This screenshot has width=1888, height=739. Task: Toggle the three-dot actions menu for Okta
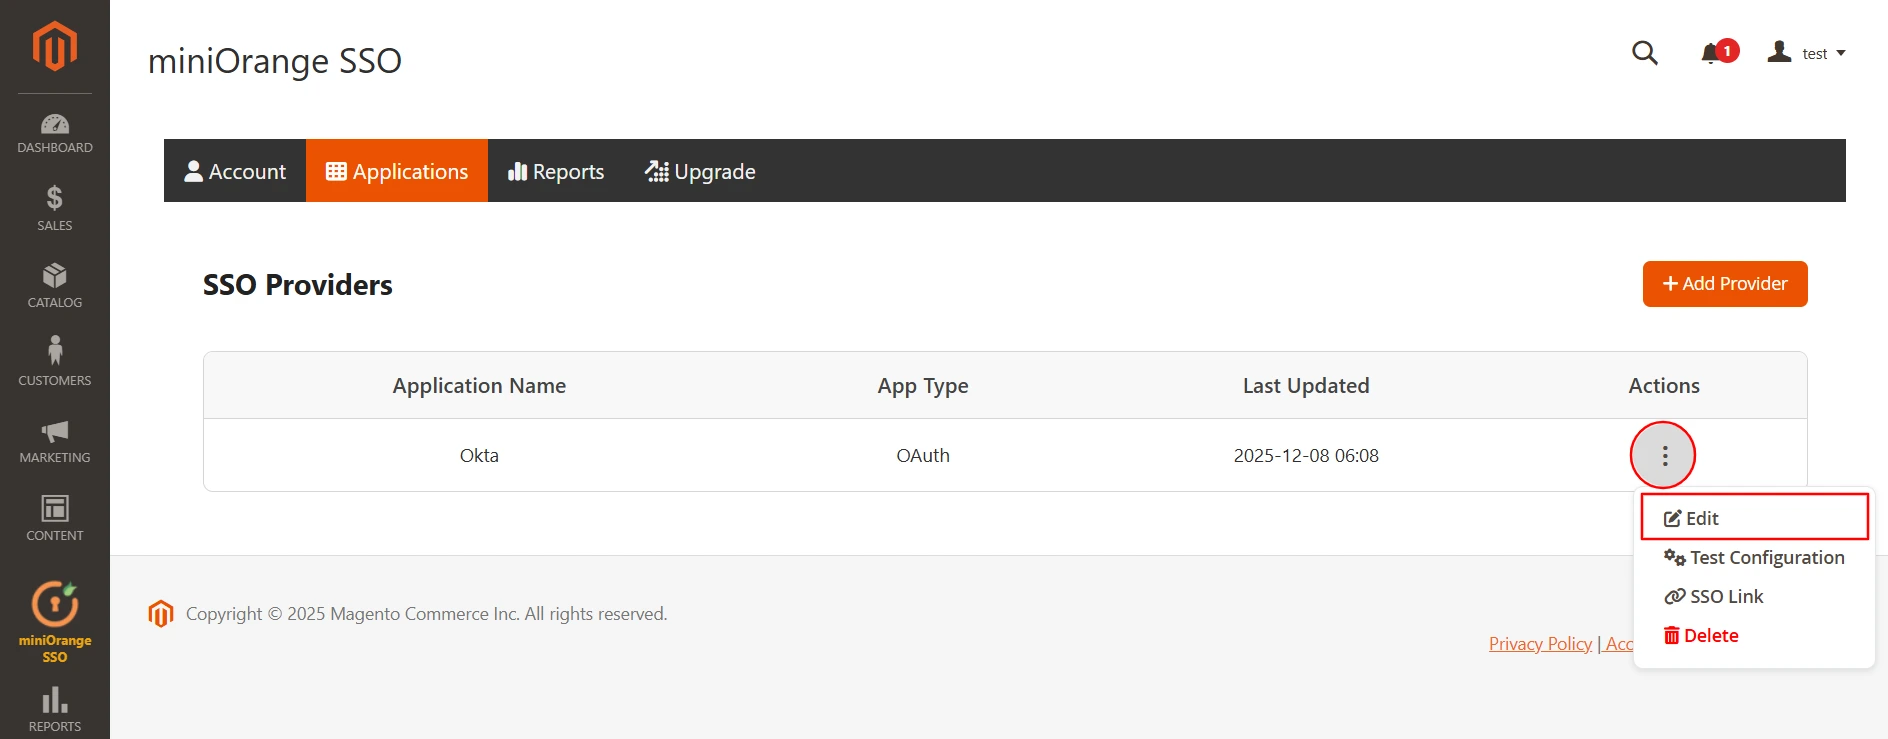point(1664,456)
